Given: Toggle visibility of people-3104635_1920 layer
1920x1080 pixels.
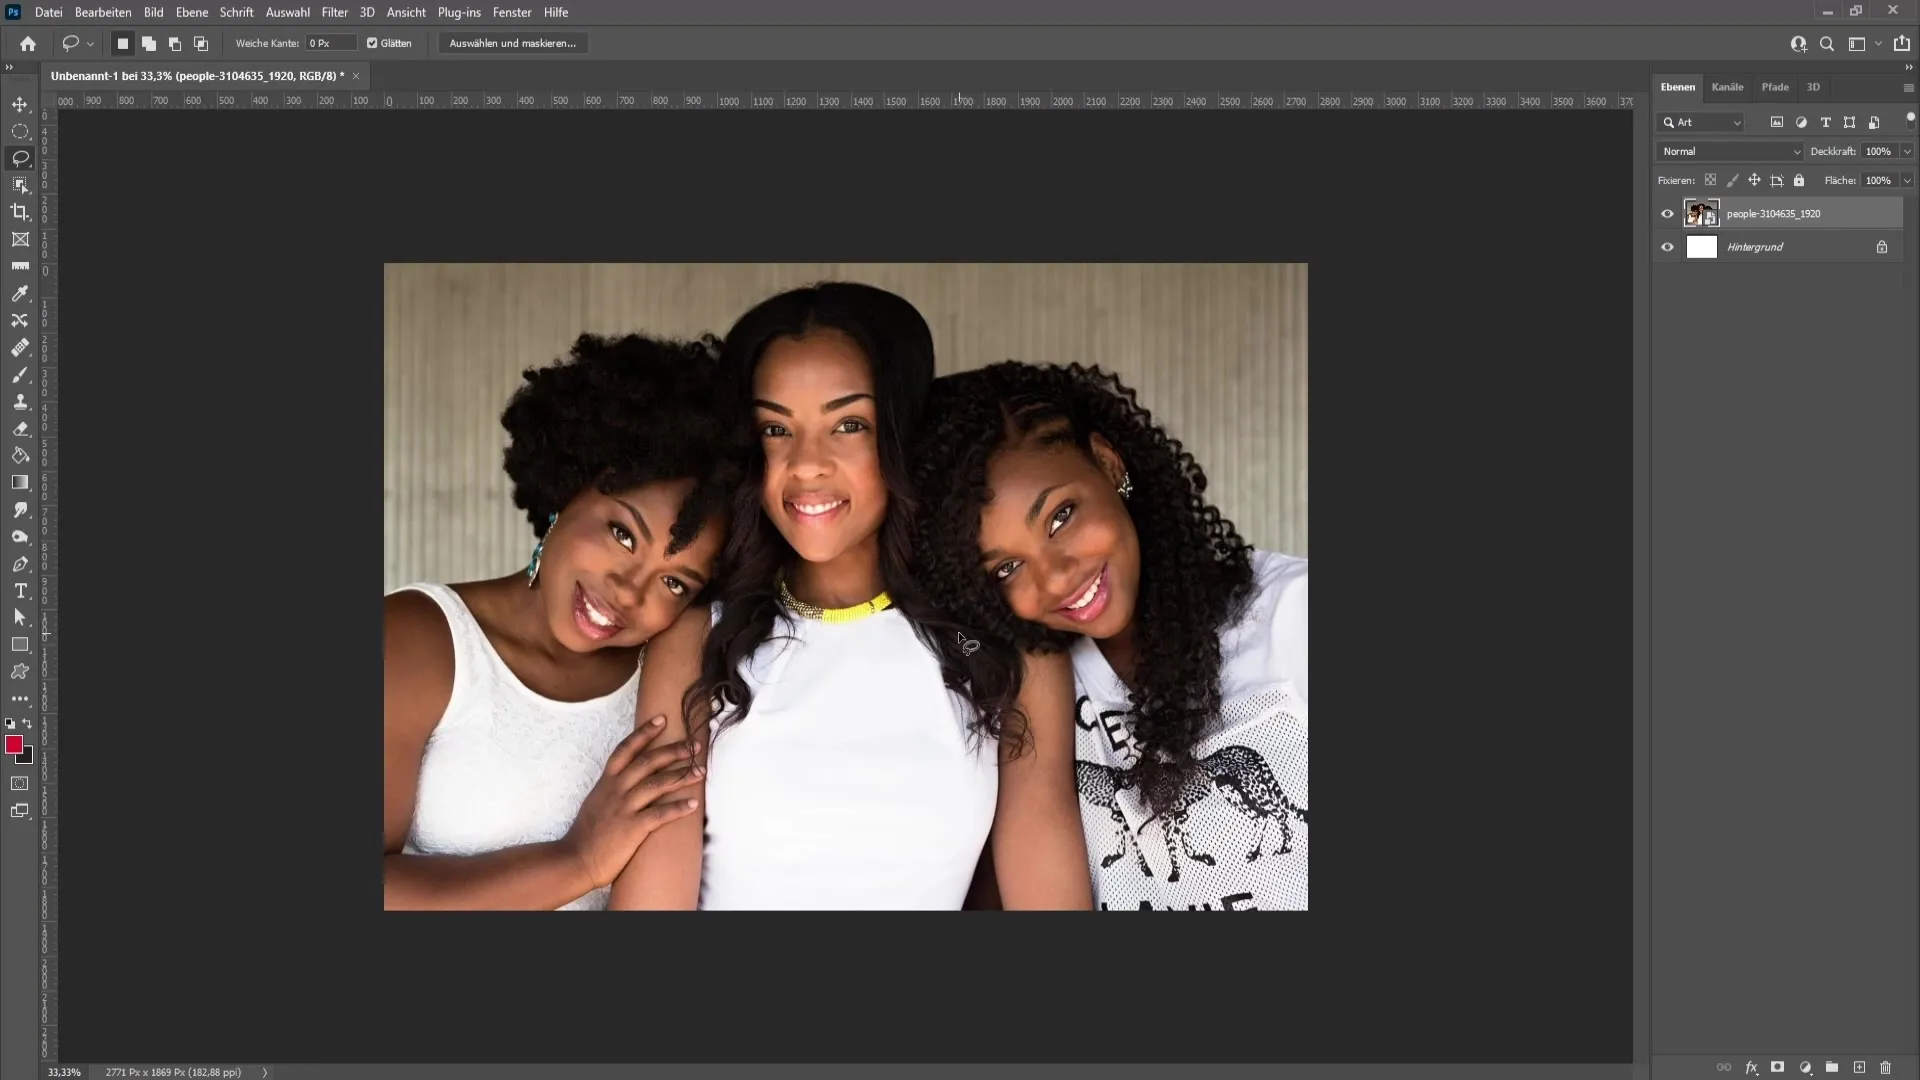Looking at the screenshot, I should pyautogui.click(x=1667, y=214).
